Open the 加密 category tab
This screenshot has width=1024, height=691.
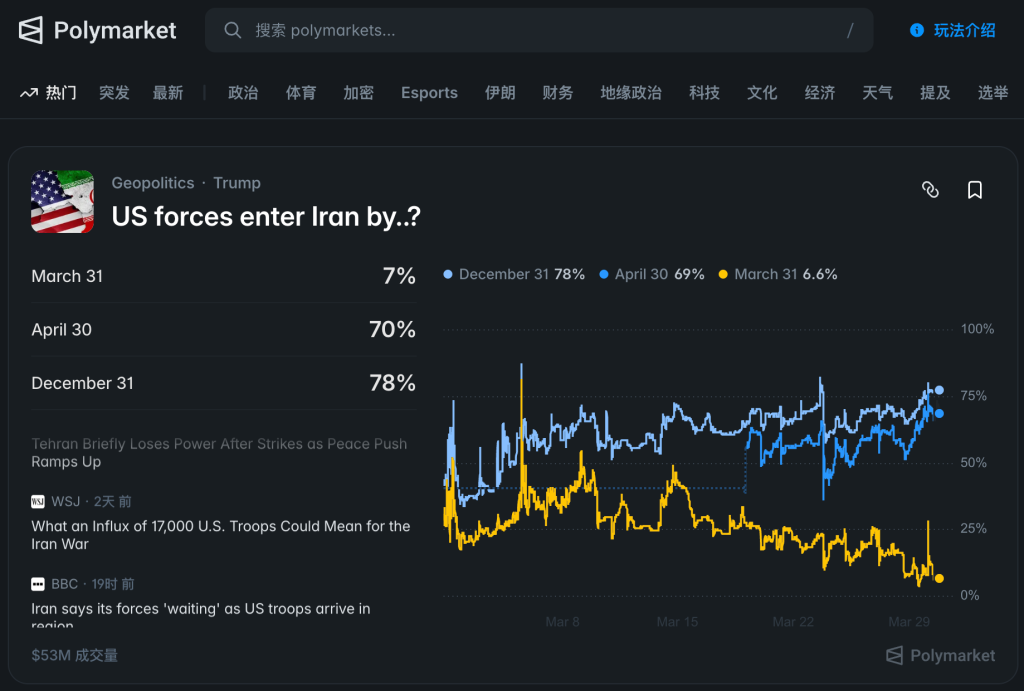(358, 93)
